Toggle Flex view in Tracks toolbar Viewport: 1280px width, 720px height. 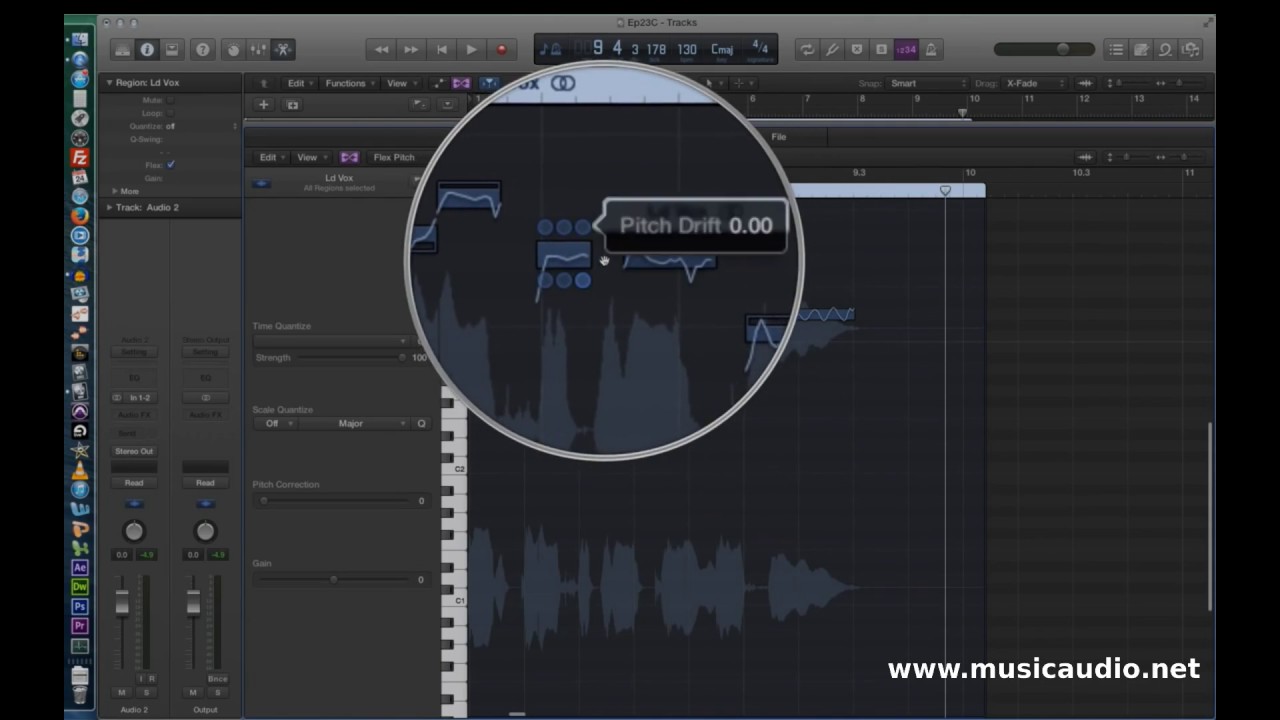pyautogui.click(x=461, y=83)
